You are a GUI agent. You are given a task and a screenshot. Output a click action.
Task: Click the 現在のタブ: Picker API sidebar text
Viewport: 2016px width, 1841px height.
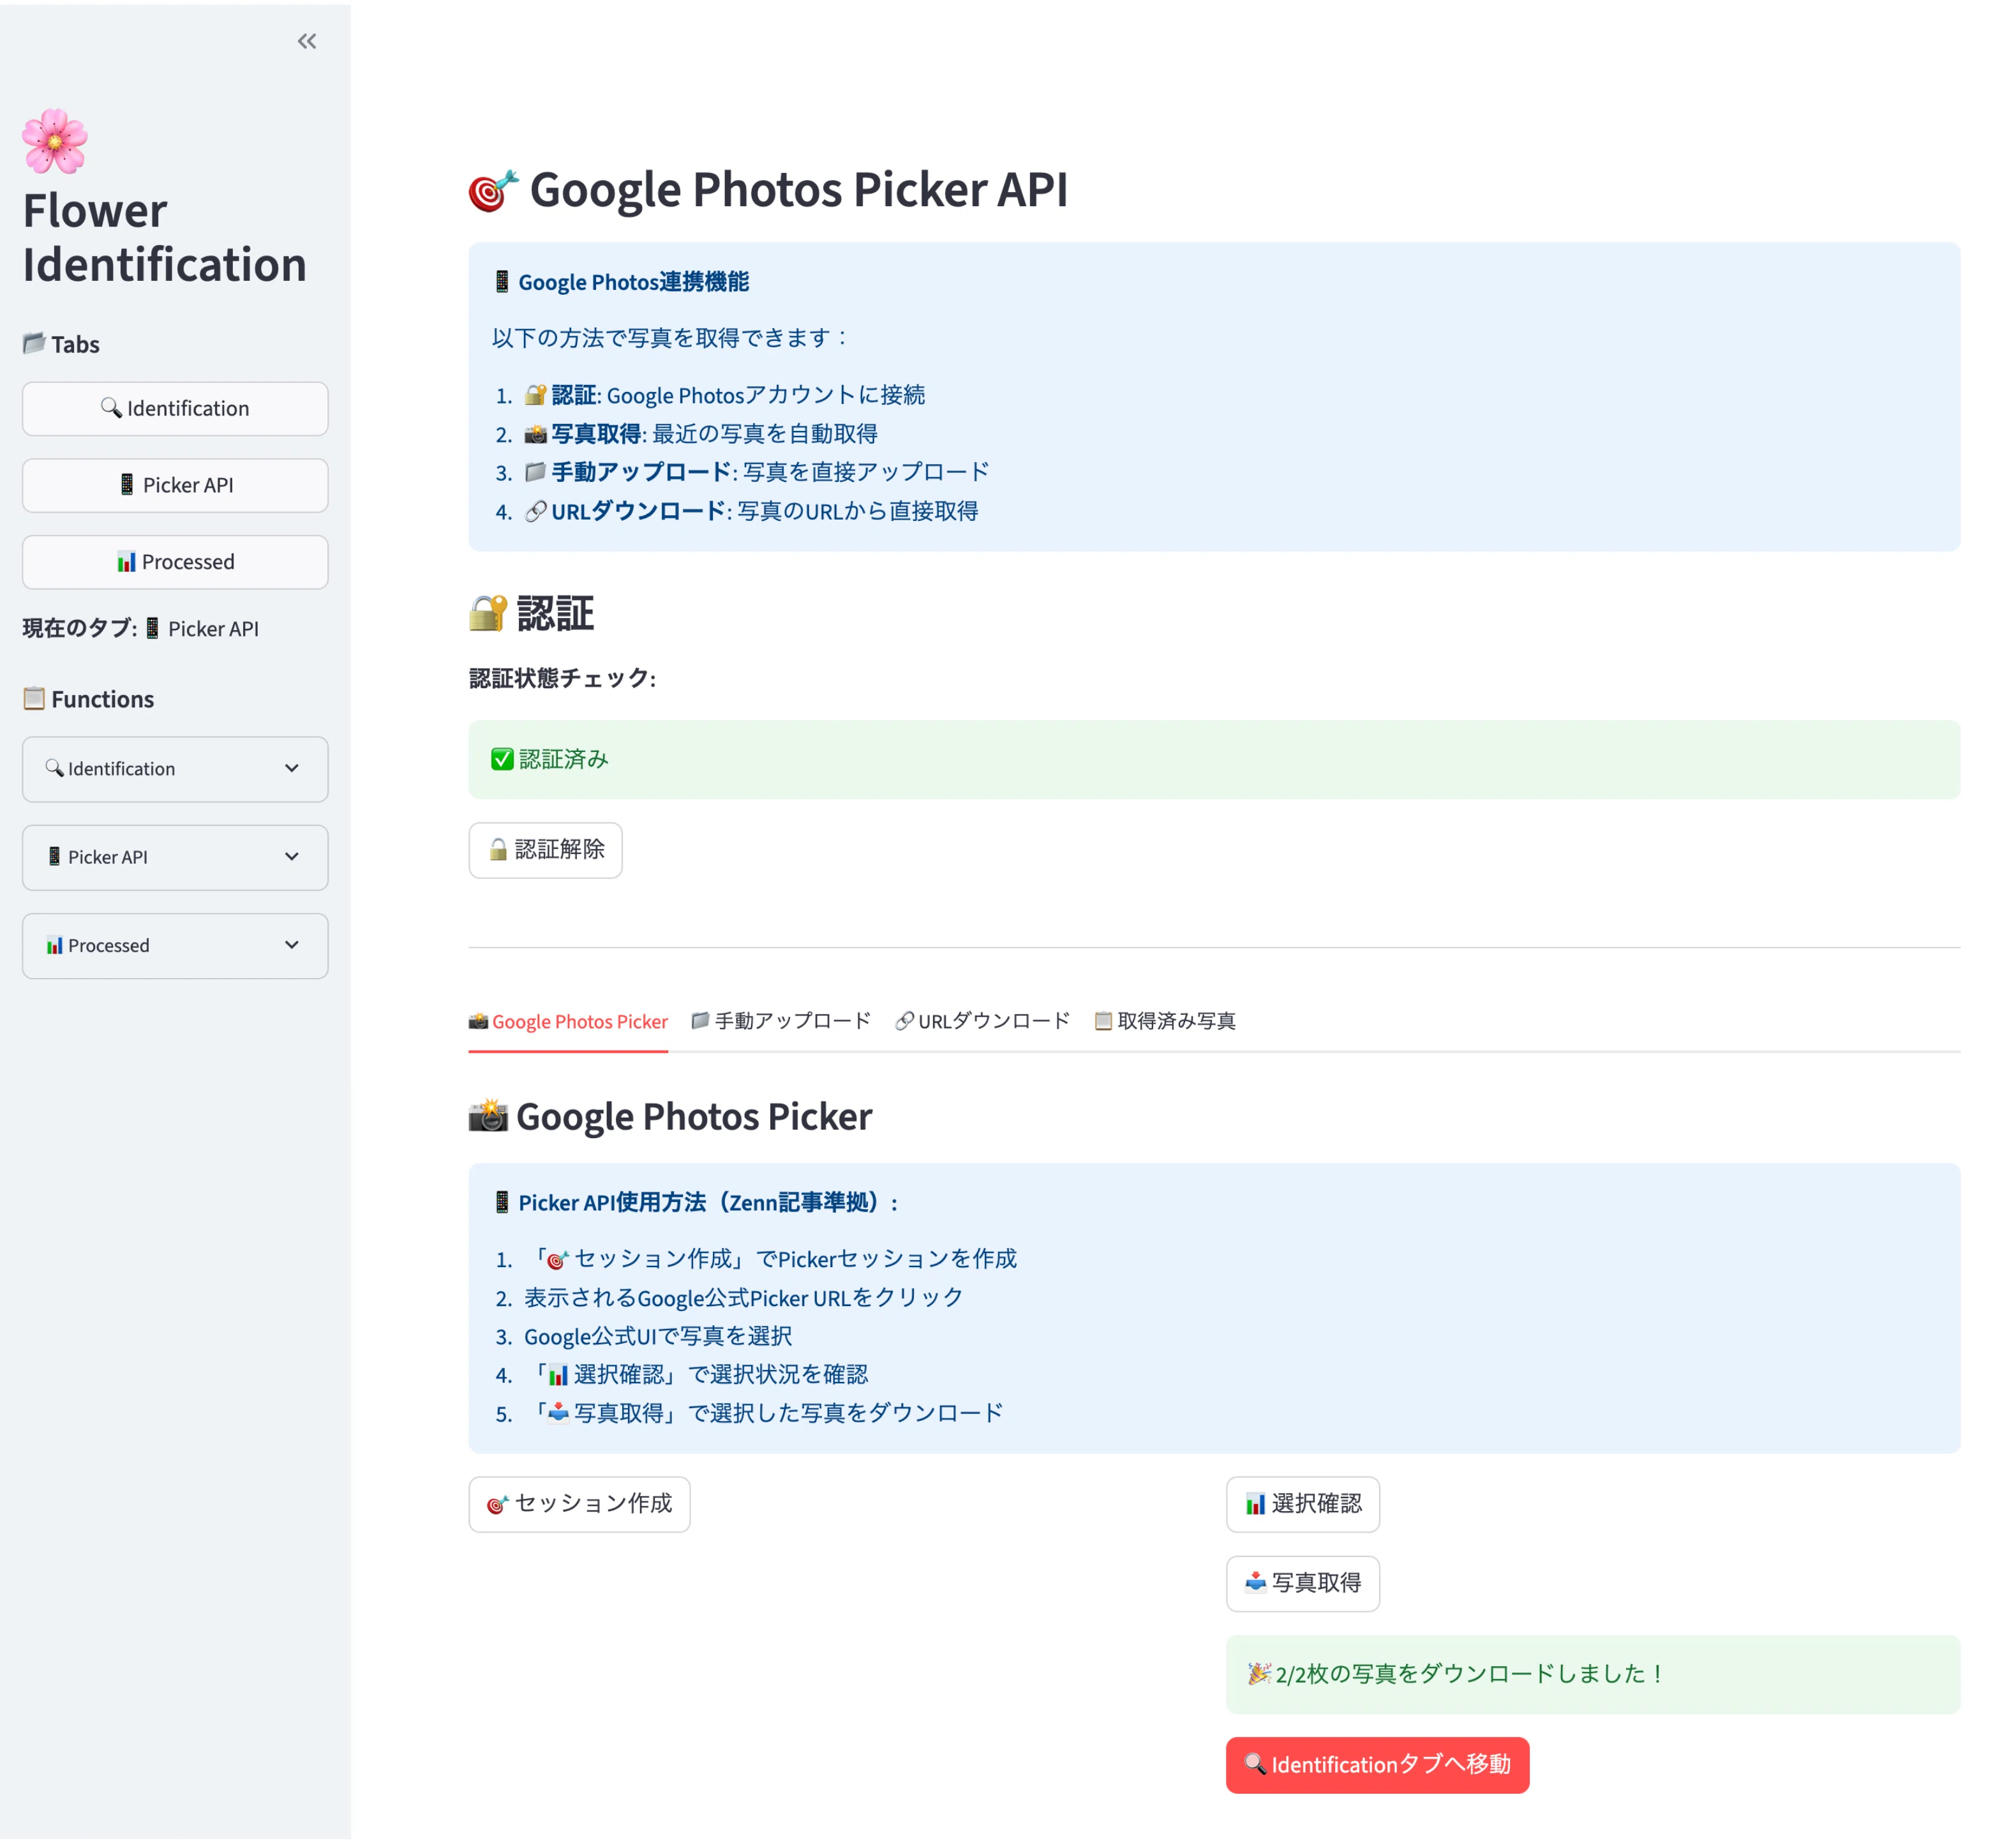141,628
